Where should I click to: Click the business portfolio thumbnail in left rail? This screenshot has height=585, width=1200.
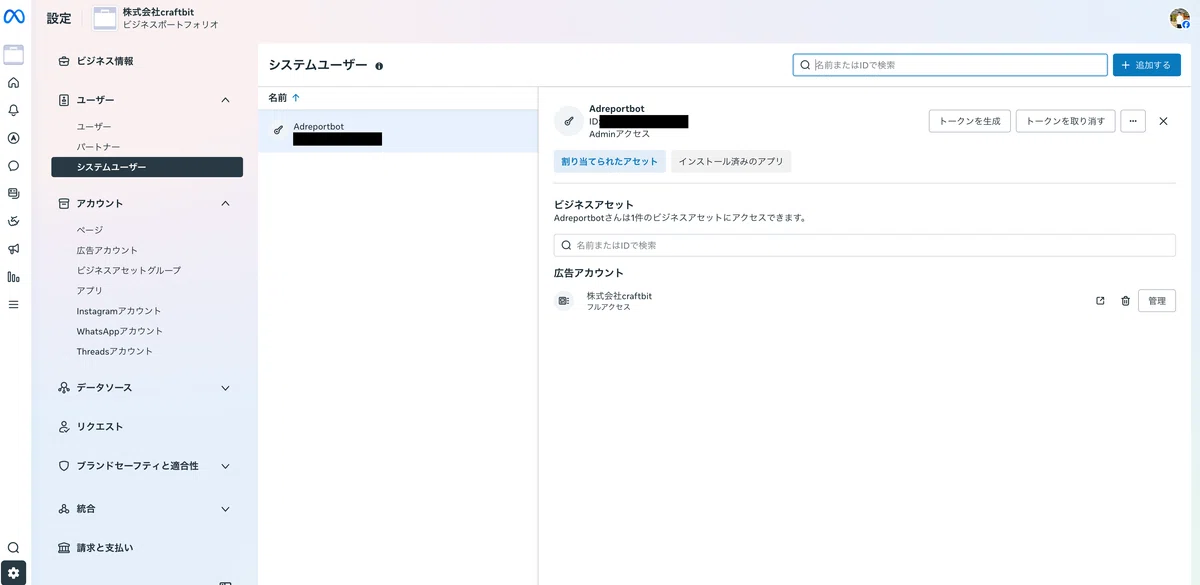(13, 55)
